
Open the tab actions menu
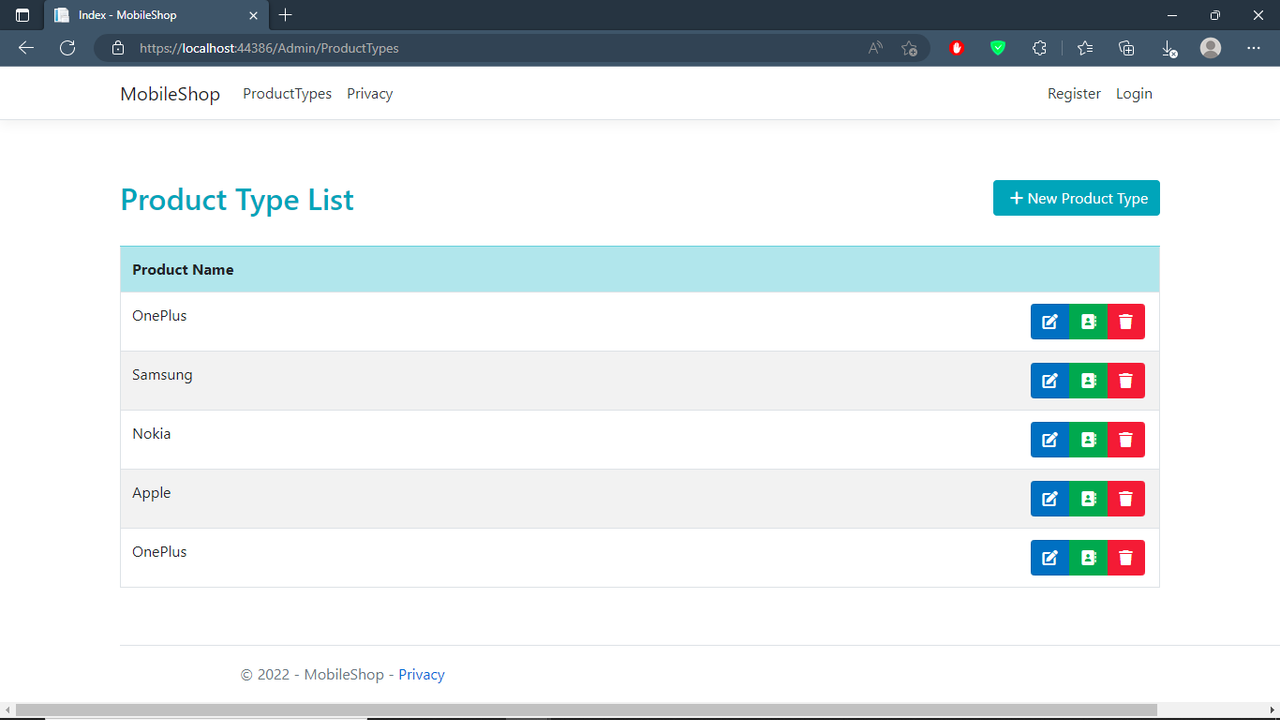point(22,15)
